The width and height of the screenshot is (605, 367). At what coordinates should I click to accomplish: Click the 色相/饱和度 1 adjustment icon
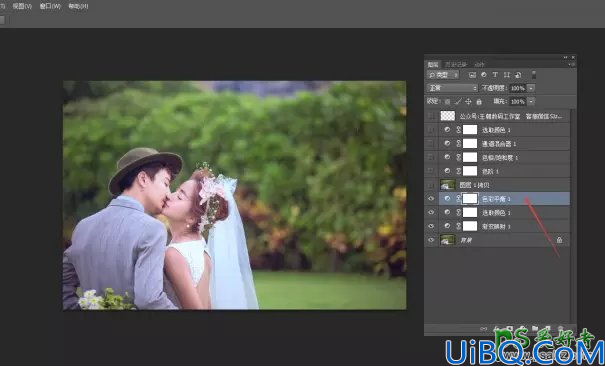(447, 157)
